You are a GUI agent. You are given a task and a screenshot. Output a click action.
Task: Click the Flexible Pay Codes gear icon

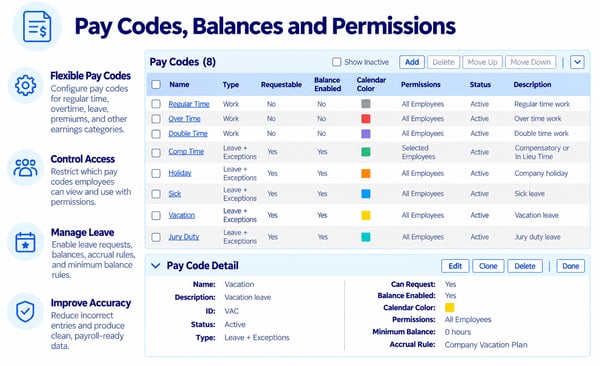pyautogui.click(x=25, y=85)
